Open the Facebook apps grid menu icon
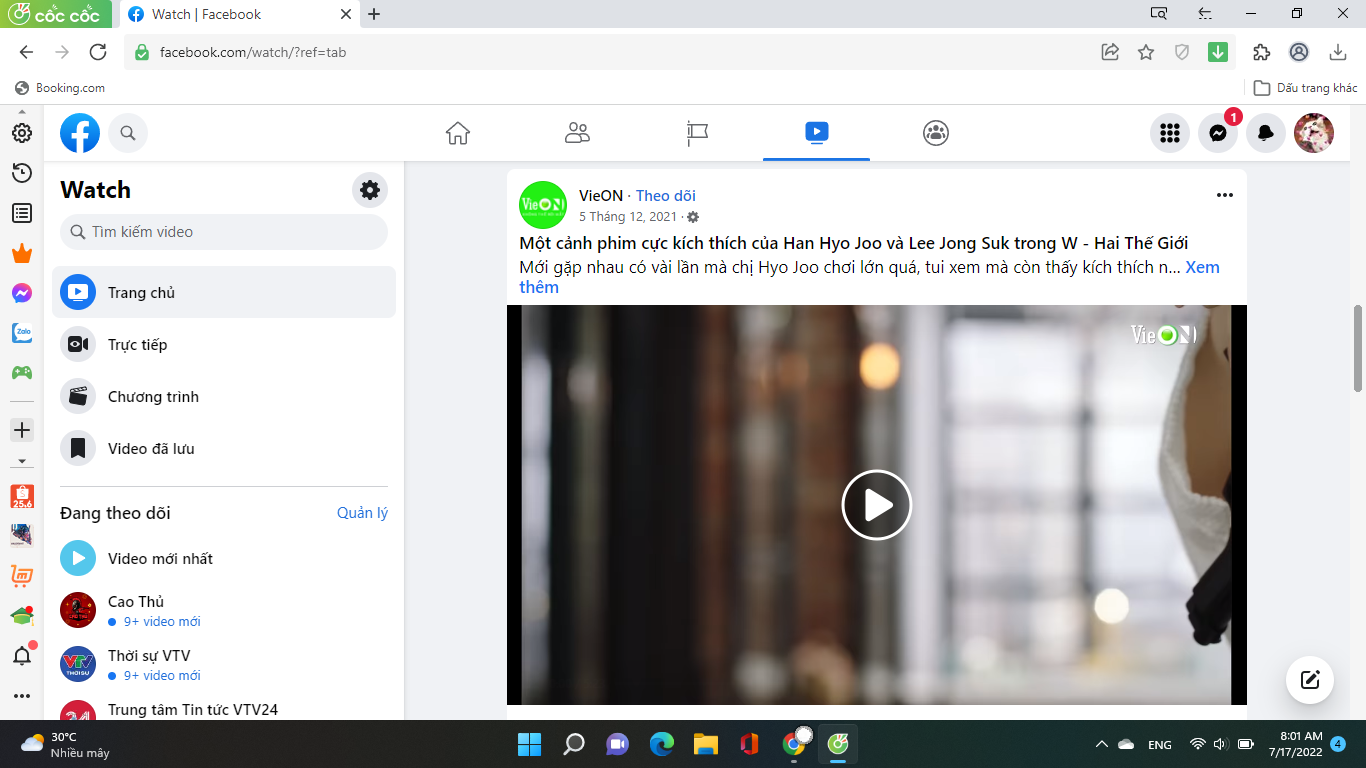 (1170, 132)
